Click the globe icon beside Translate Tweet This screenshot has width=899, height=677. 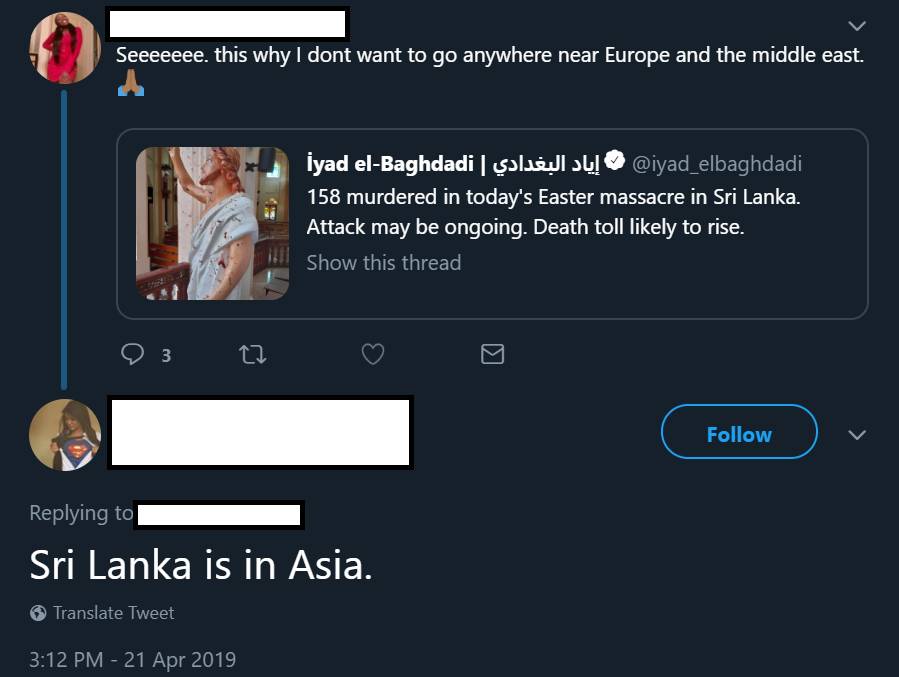click(x=38, y=613)
